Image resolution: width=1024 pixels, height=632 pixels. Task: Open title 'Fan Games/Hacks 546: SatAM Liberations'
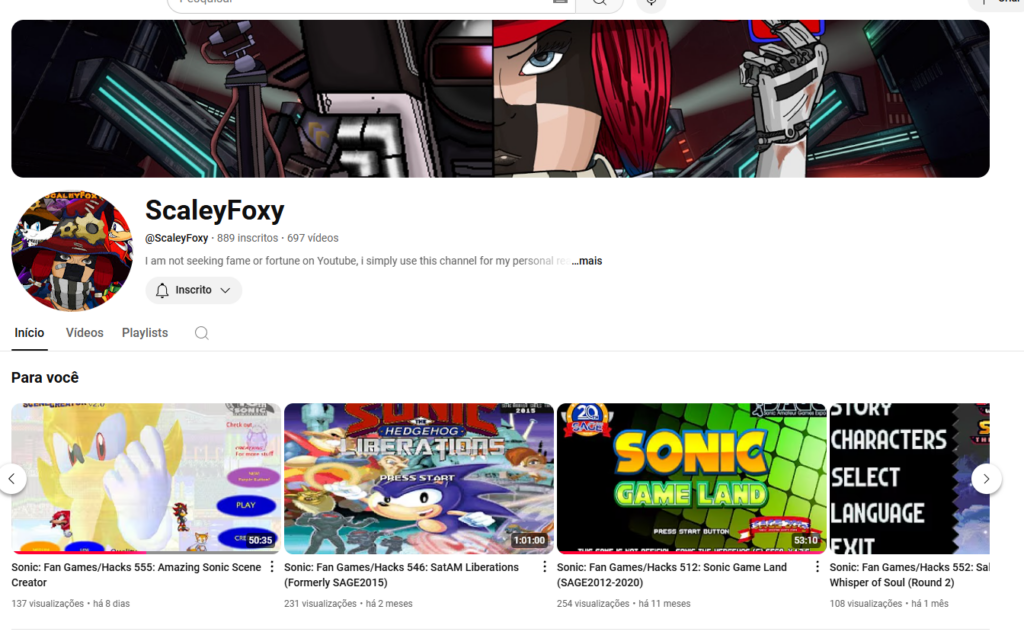[x=402, y=575]
